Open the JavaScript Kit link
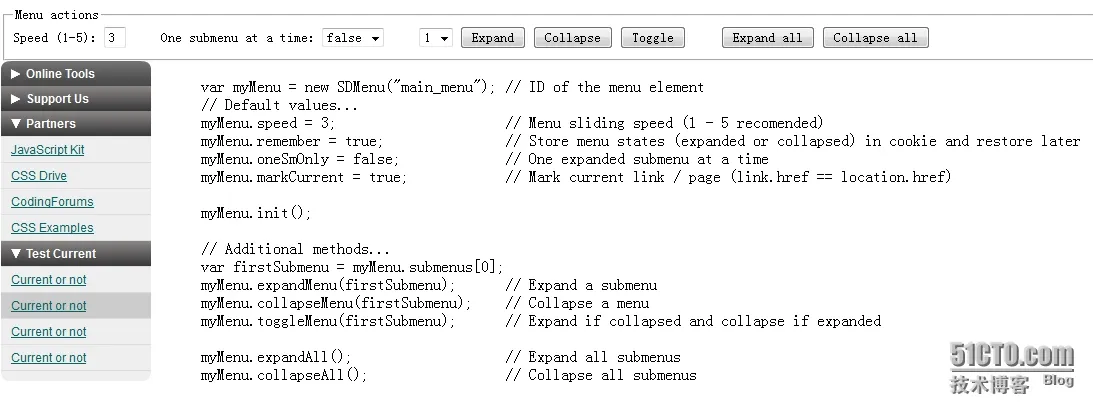The image size is (1093, 413). 47,149
